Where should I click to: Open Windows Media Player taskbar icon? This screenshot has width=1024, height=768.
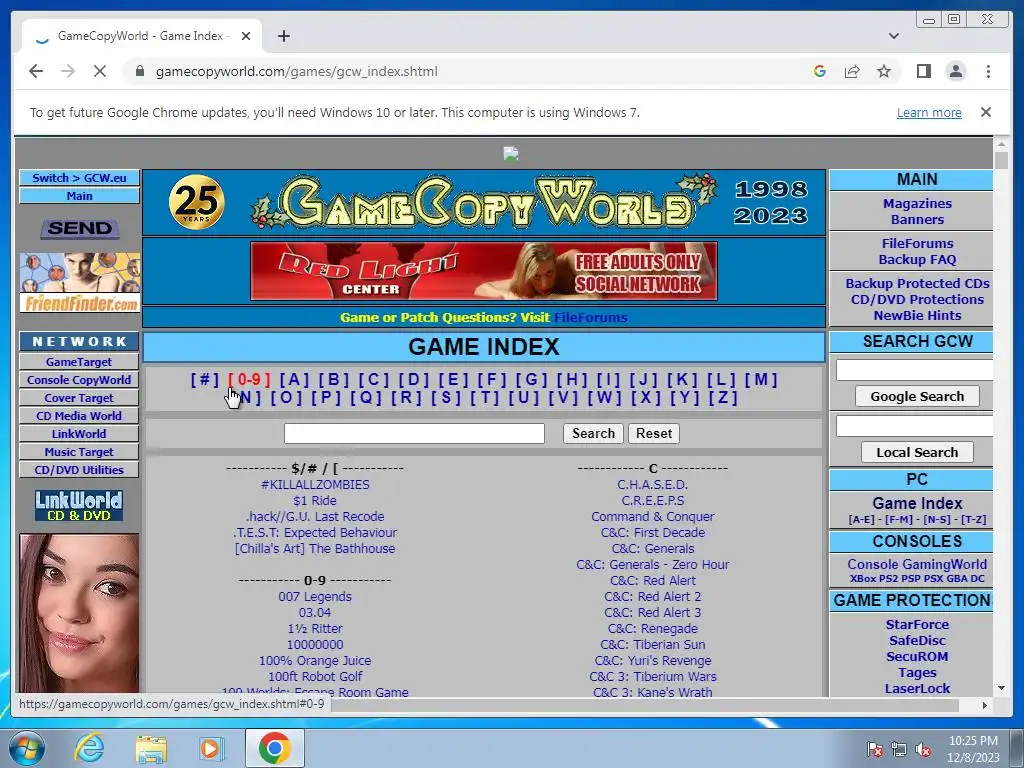click(211, 748)
